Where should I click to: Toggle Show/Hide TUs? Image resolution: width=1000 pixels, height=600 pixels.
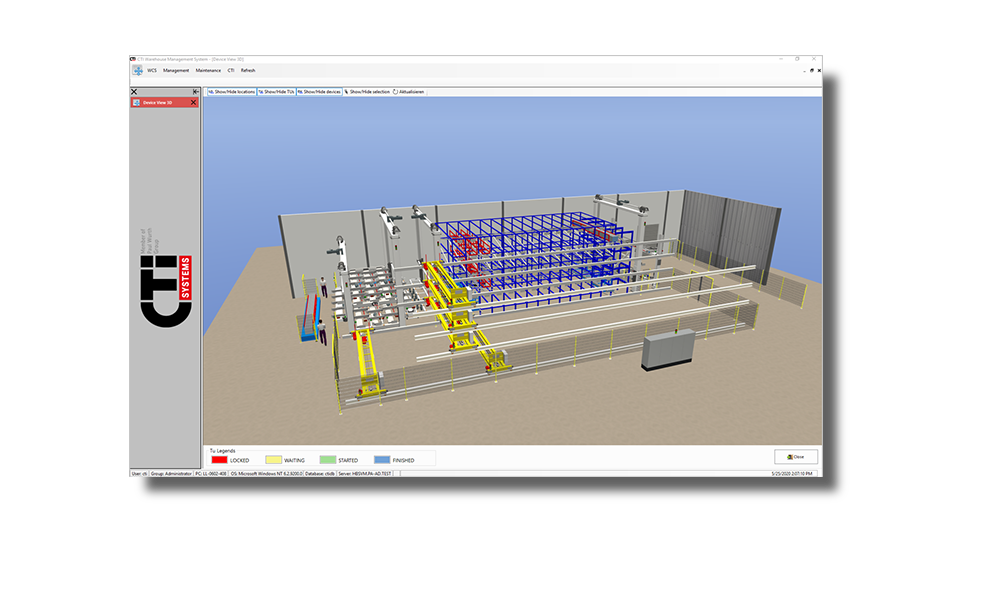276,92
